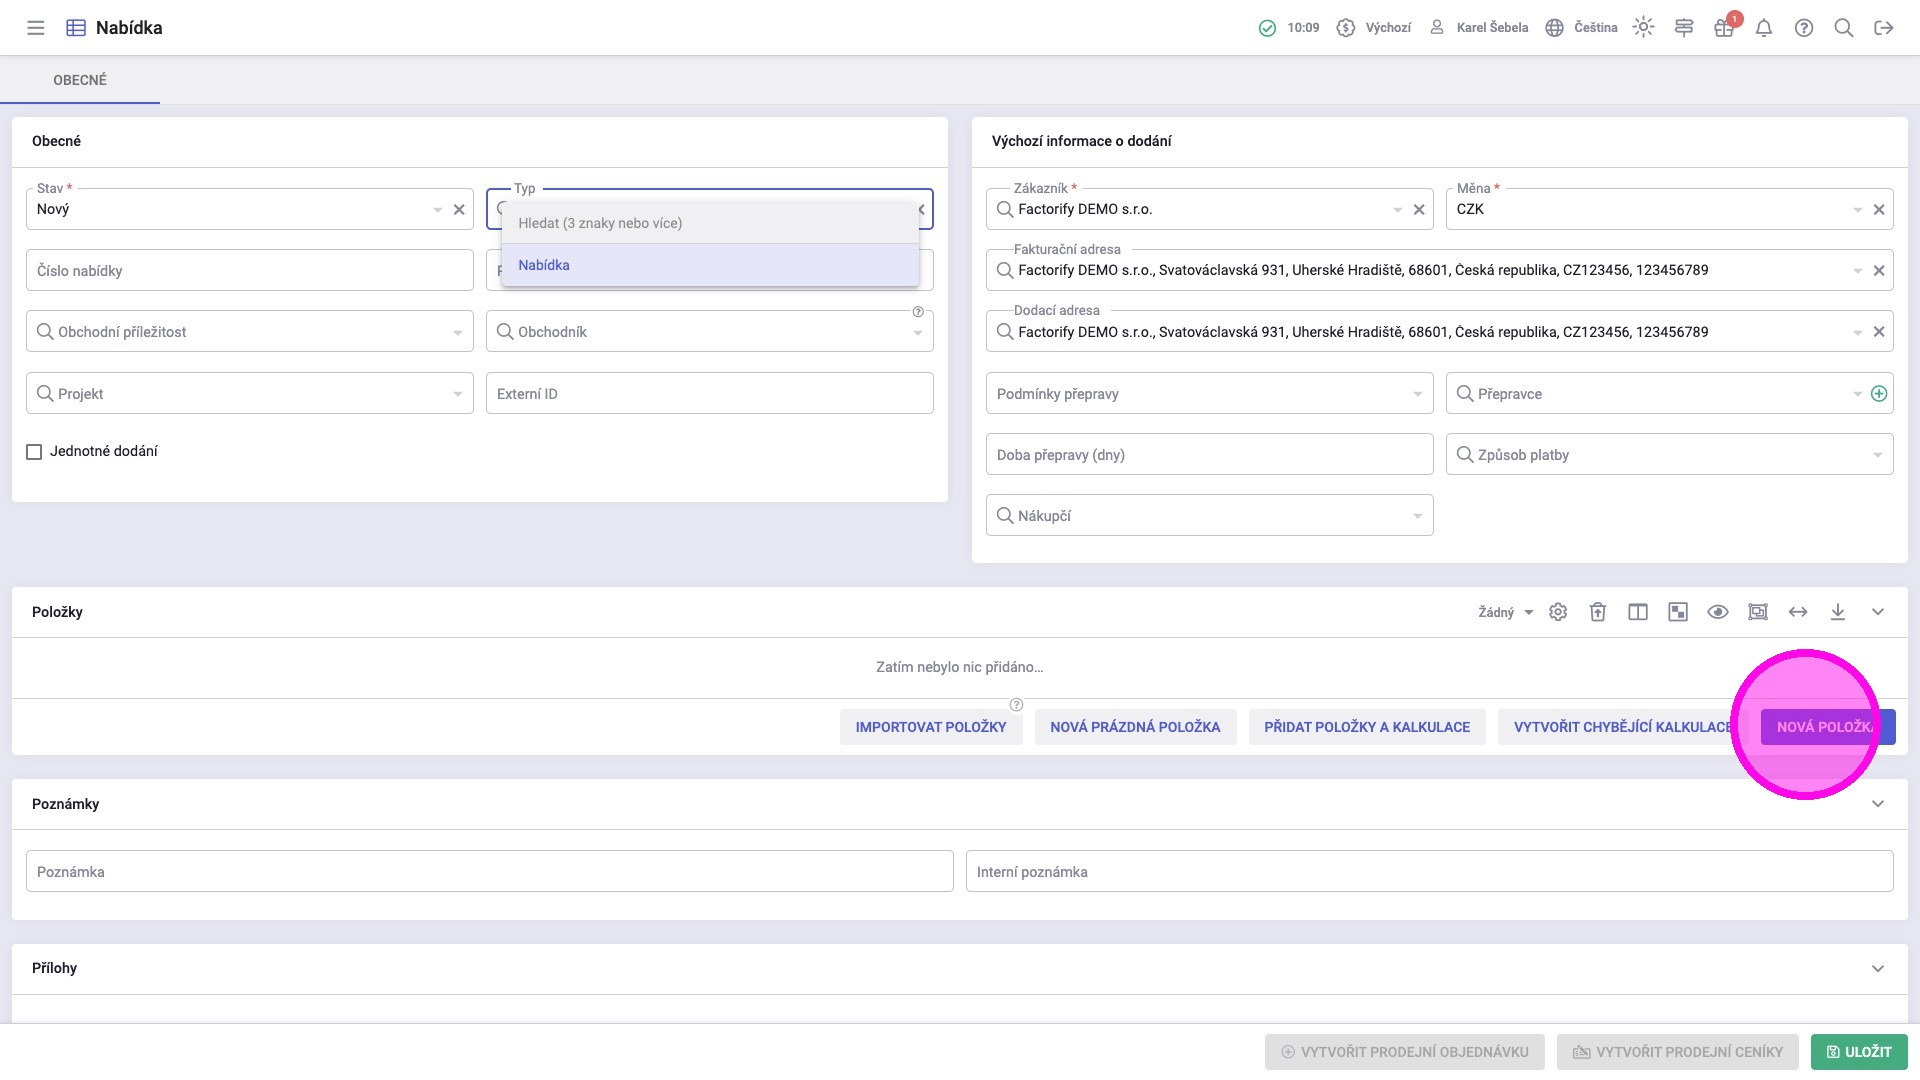Toggle column layout icon in Položky toolbar
The height and width of the screenshot is (1080, 1920).
click(x=1638, y=612)
